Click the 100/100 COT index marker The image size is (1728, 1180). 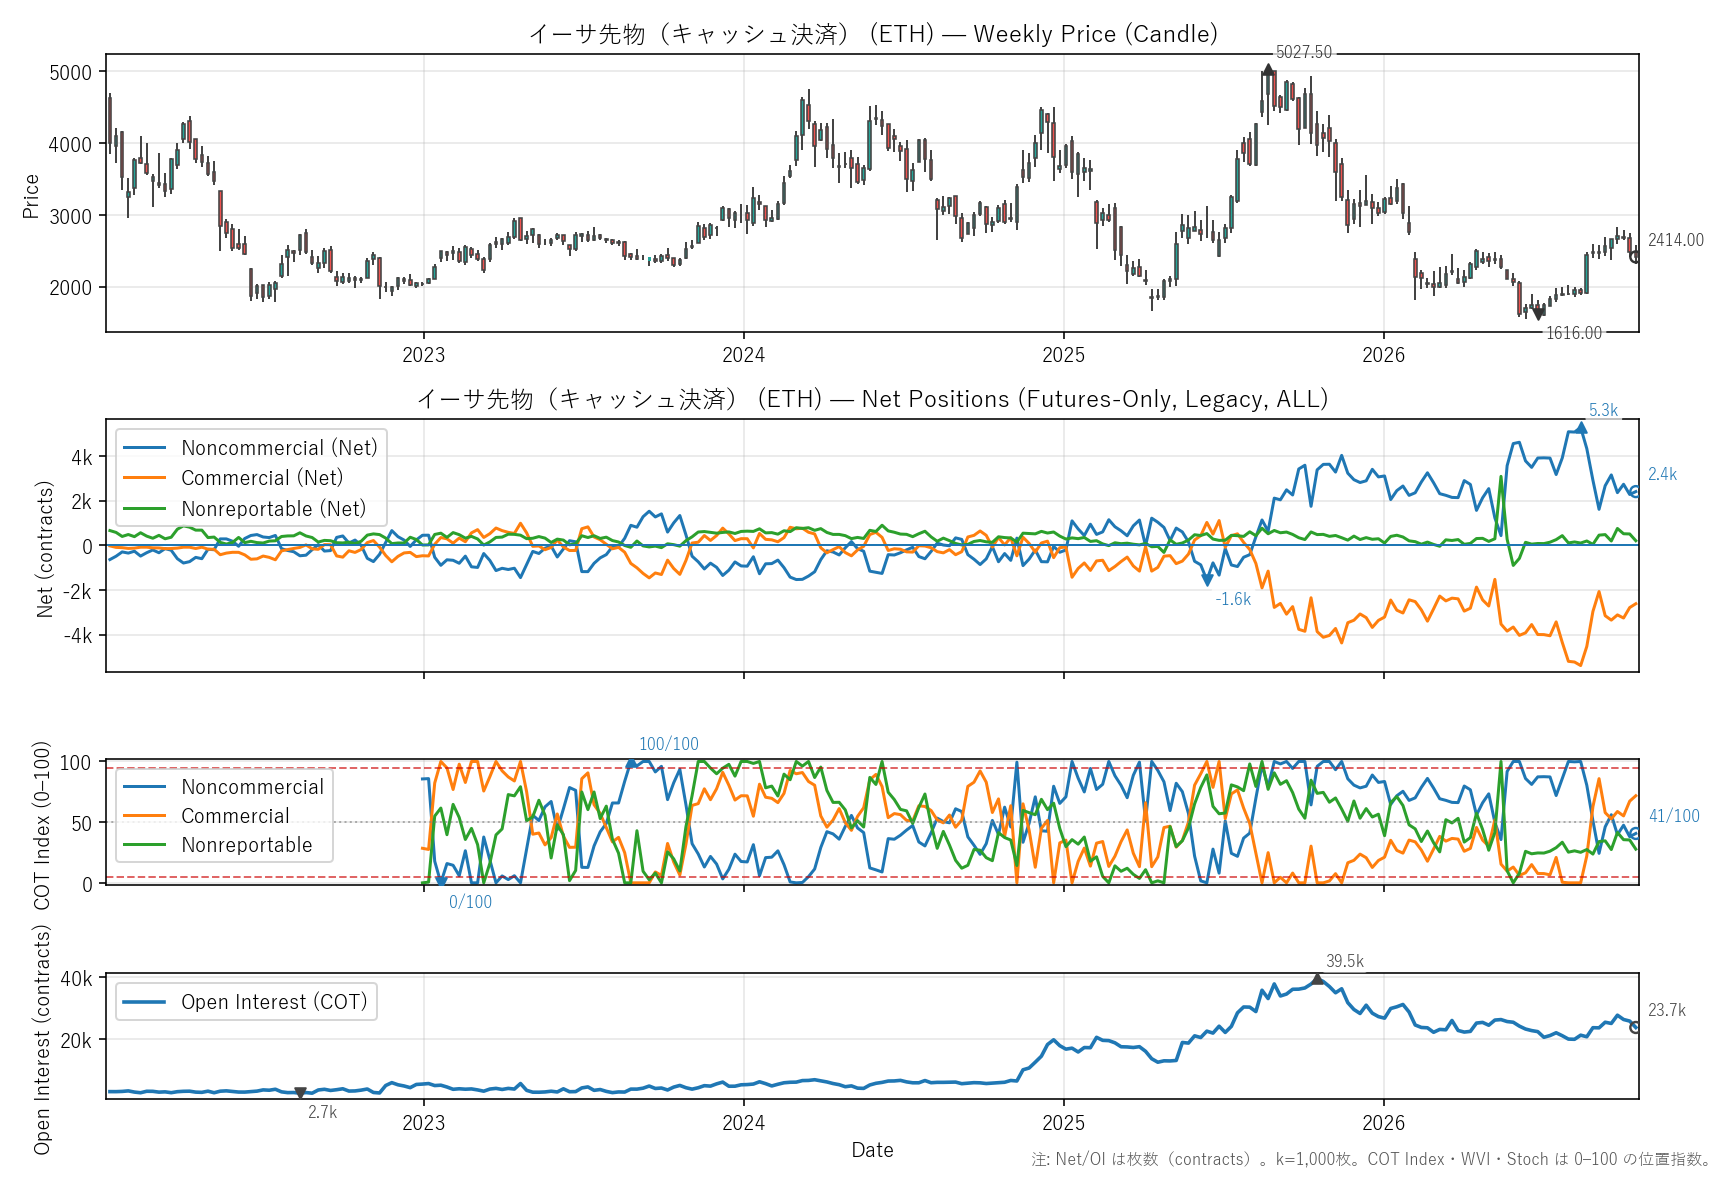click(x=631, y=763)
